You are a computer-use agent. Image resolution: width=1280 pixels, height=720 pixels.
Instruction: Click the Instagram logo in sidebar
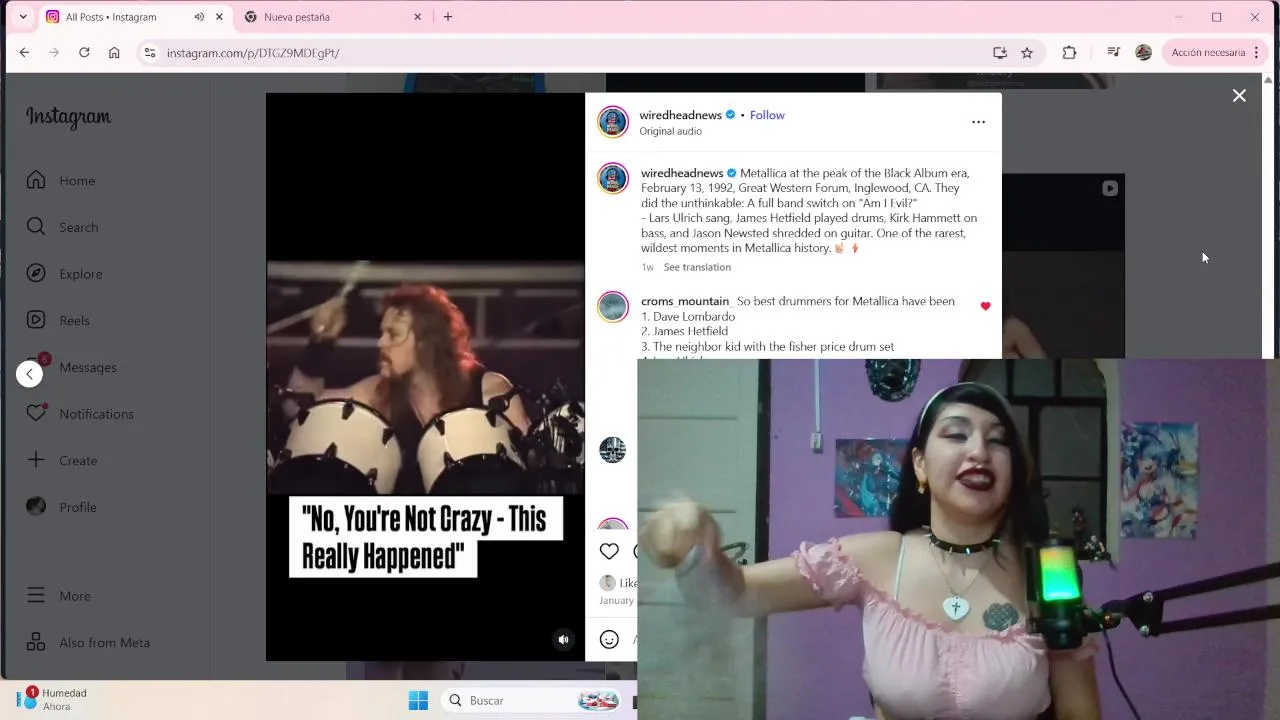click(68, 117)
